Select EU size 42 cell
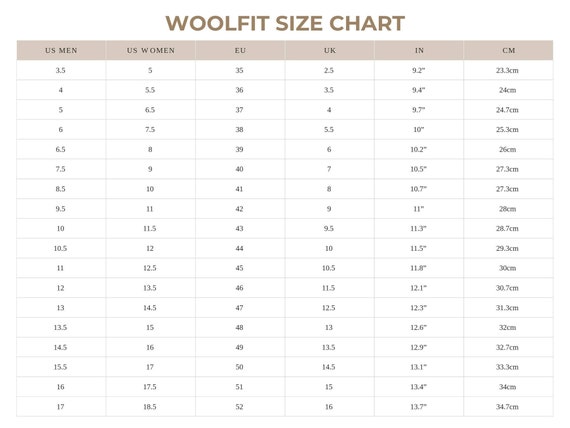The image size is (570, 428). pos(240,209)
